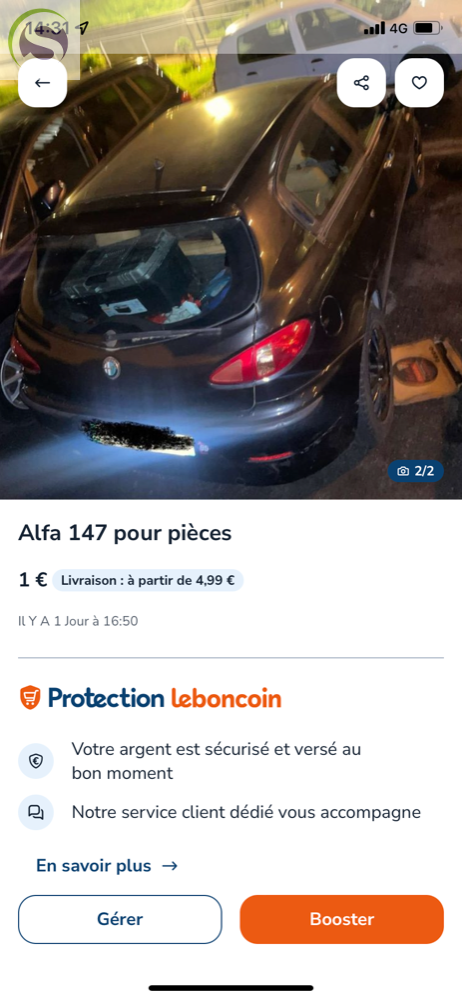Click the orange Booster button
The image size is (462, 1000).
341,919
